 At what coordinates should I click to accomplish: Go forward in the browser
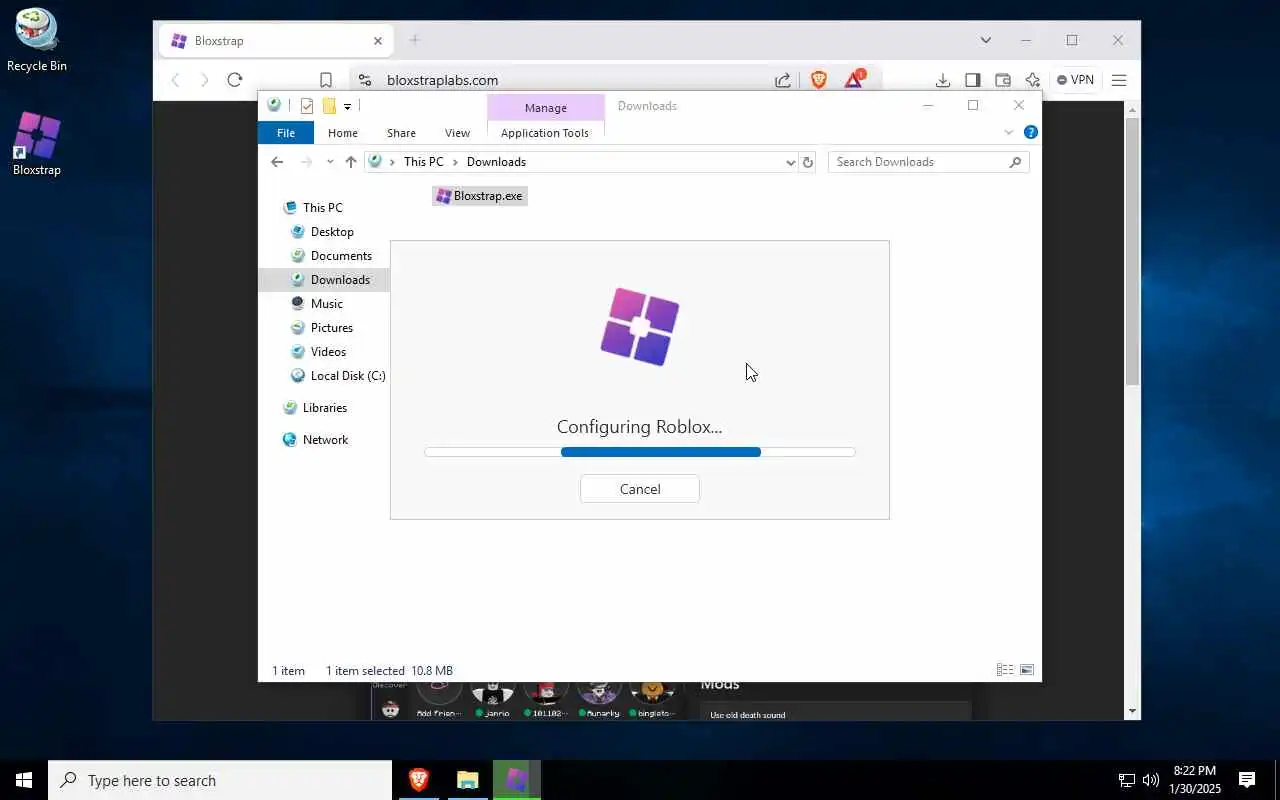[205, 80]
